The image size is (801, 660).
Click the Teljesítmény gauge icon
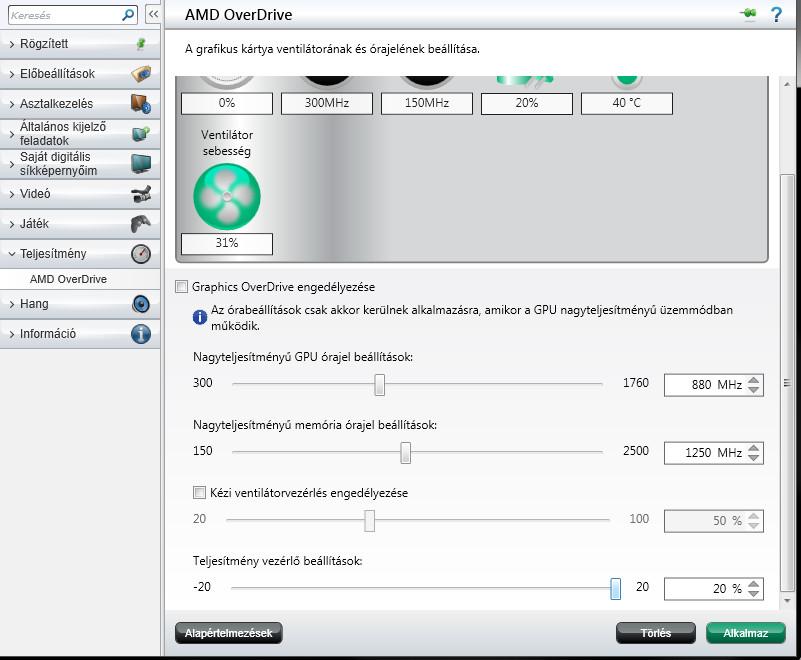pos(141,254)
